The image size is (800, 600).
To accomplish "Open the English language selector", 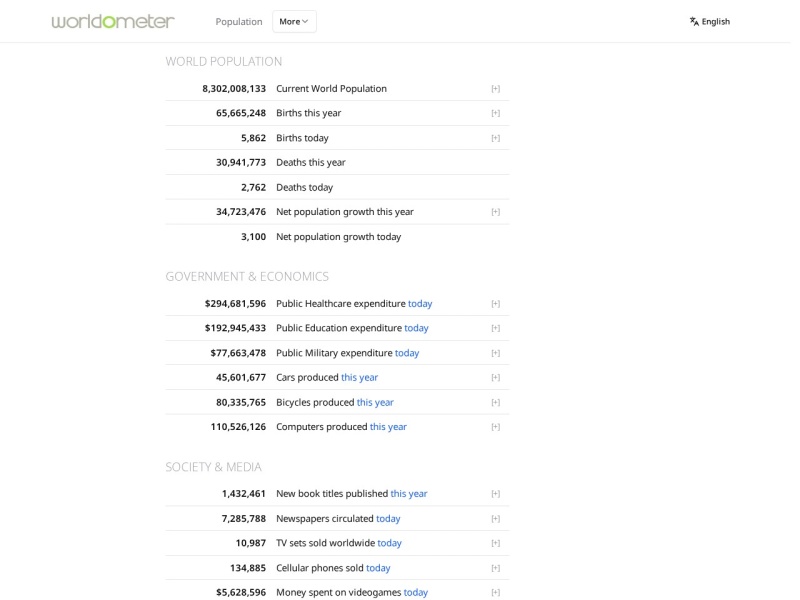I will click(710, 21).
